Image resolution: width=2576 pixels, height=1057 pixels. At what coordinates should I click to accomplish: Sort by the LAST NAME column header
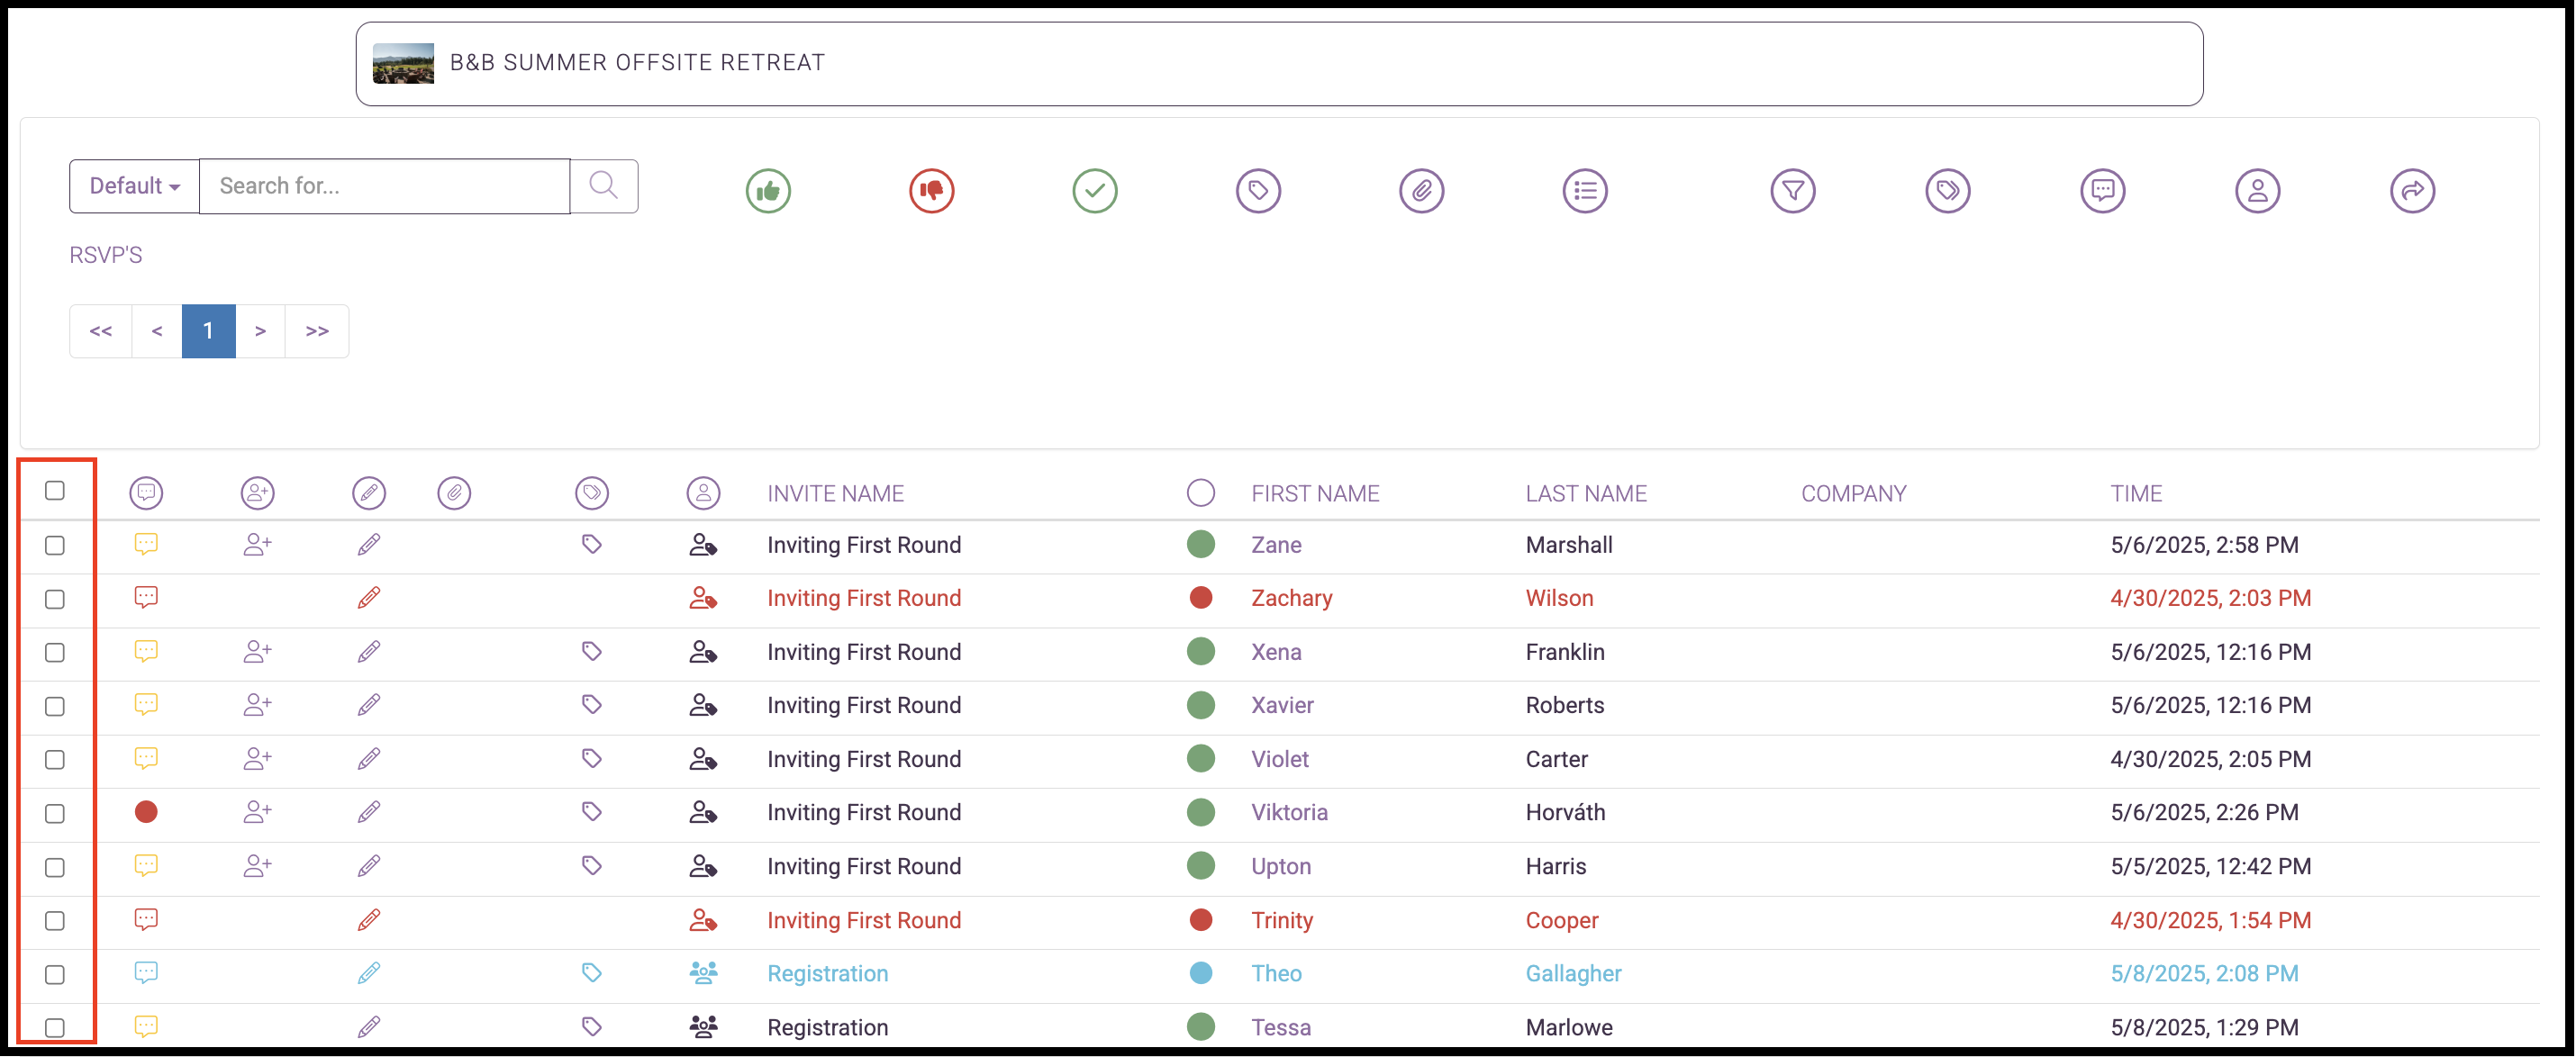coord(1586,493)
